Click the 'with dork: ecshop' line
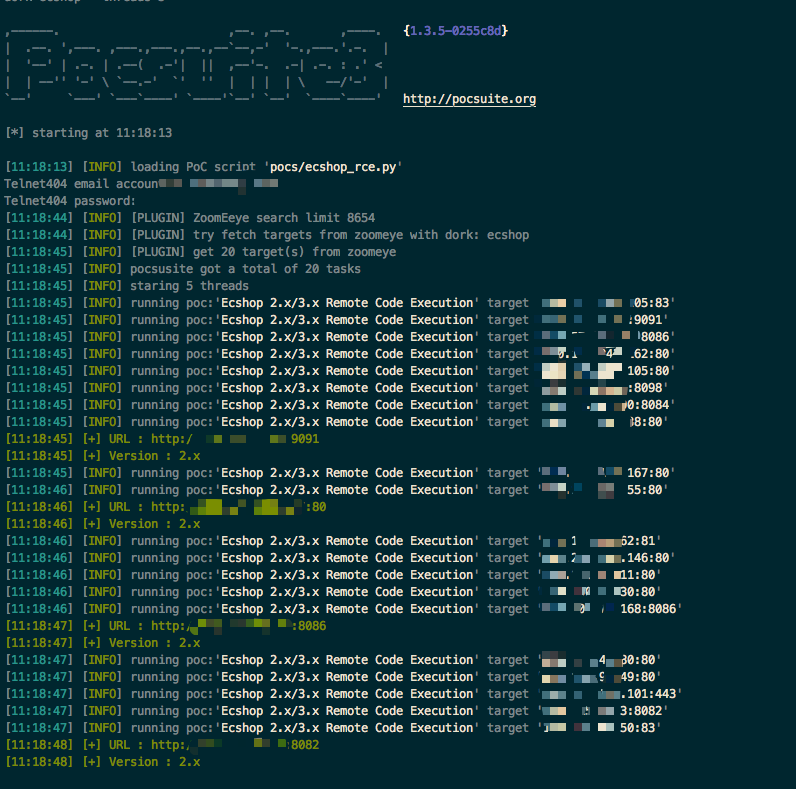Viewport: 796px width, 789px height. (x=267, y=235)
